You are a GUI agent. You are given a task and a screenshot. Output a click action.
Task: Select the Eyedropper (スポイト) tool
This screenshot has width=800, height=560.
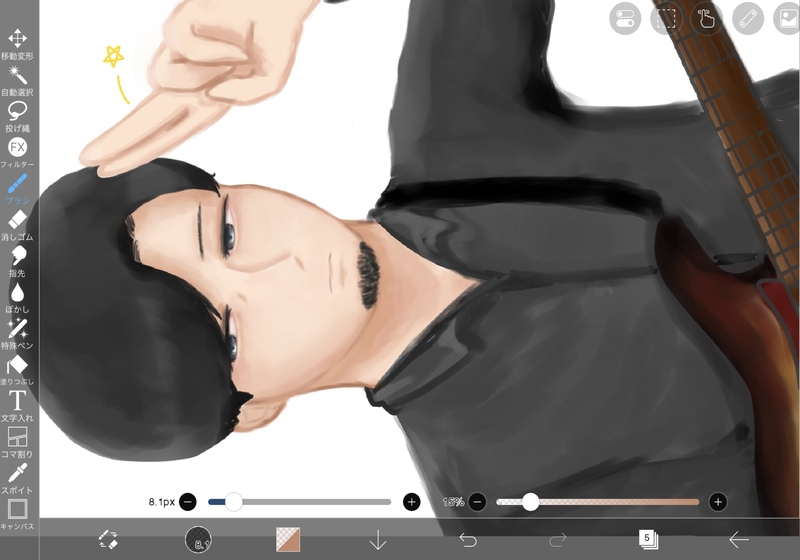tap(17, 479)
